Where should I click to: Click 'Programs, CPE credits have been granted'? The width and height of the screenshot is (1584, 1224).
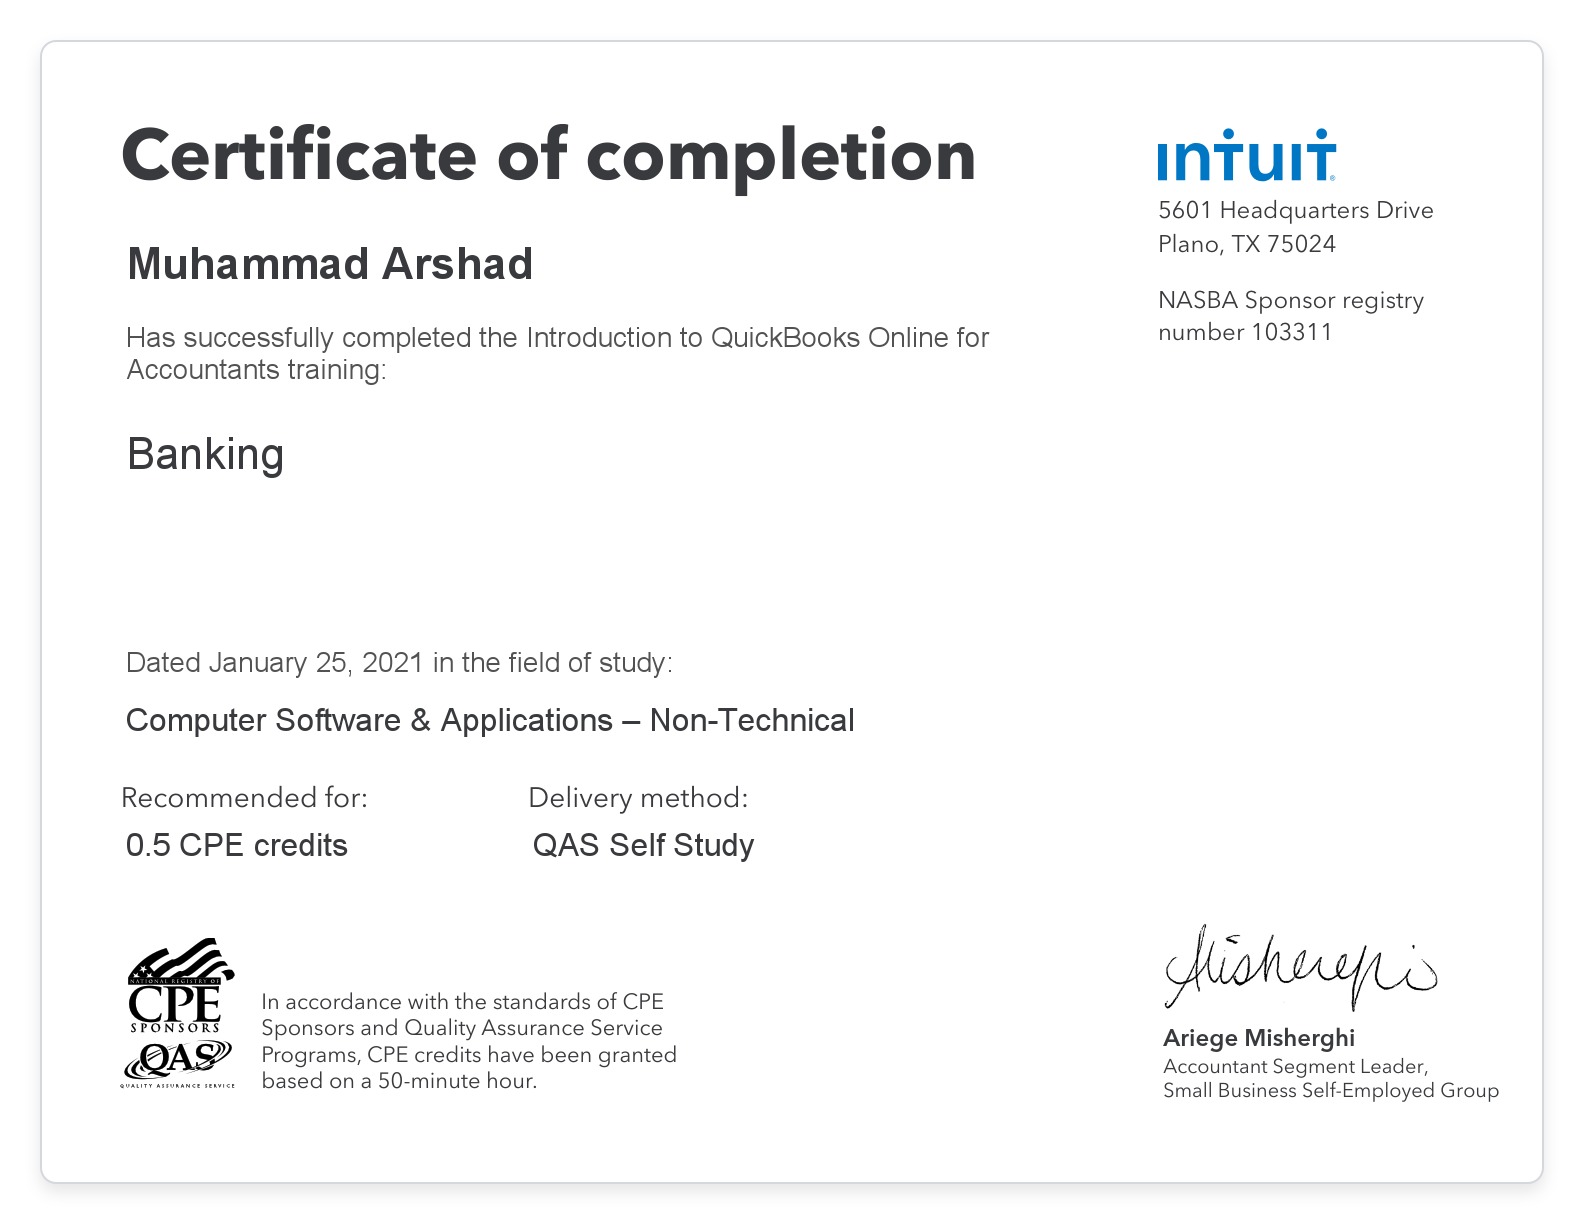469,1055
